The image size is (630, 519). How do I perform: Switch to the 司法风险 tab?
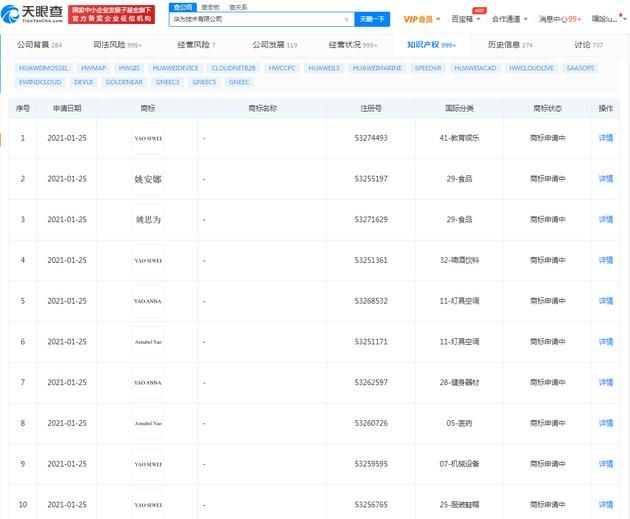(117, 45)
